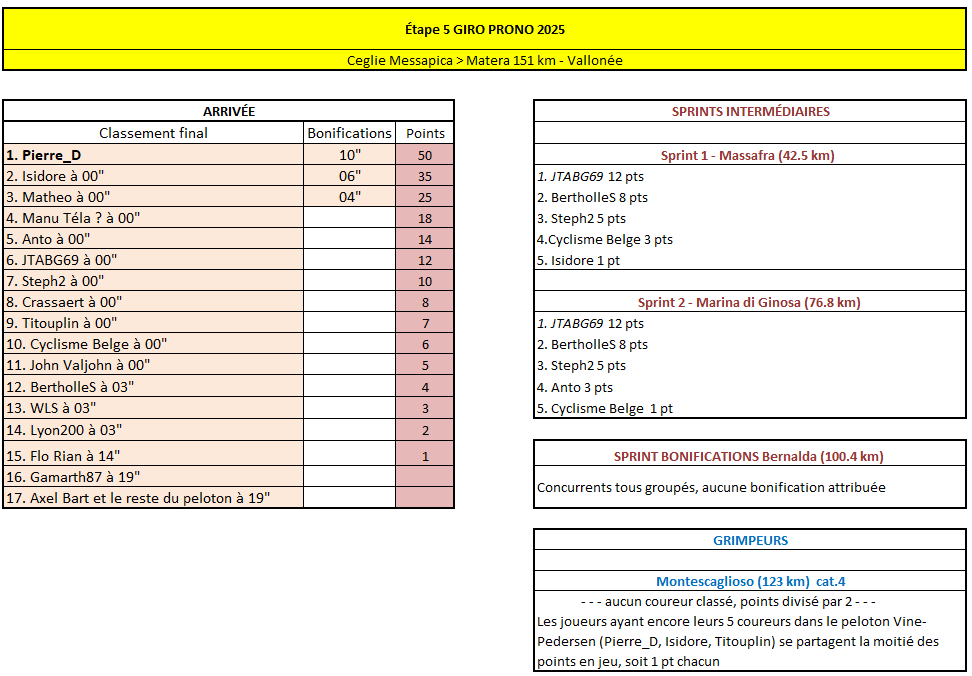The height and width of the screenshot is (676, 972).
Task: Click the 10" bonification cell
Action: 349,155
